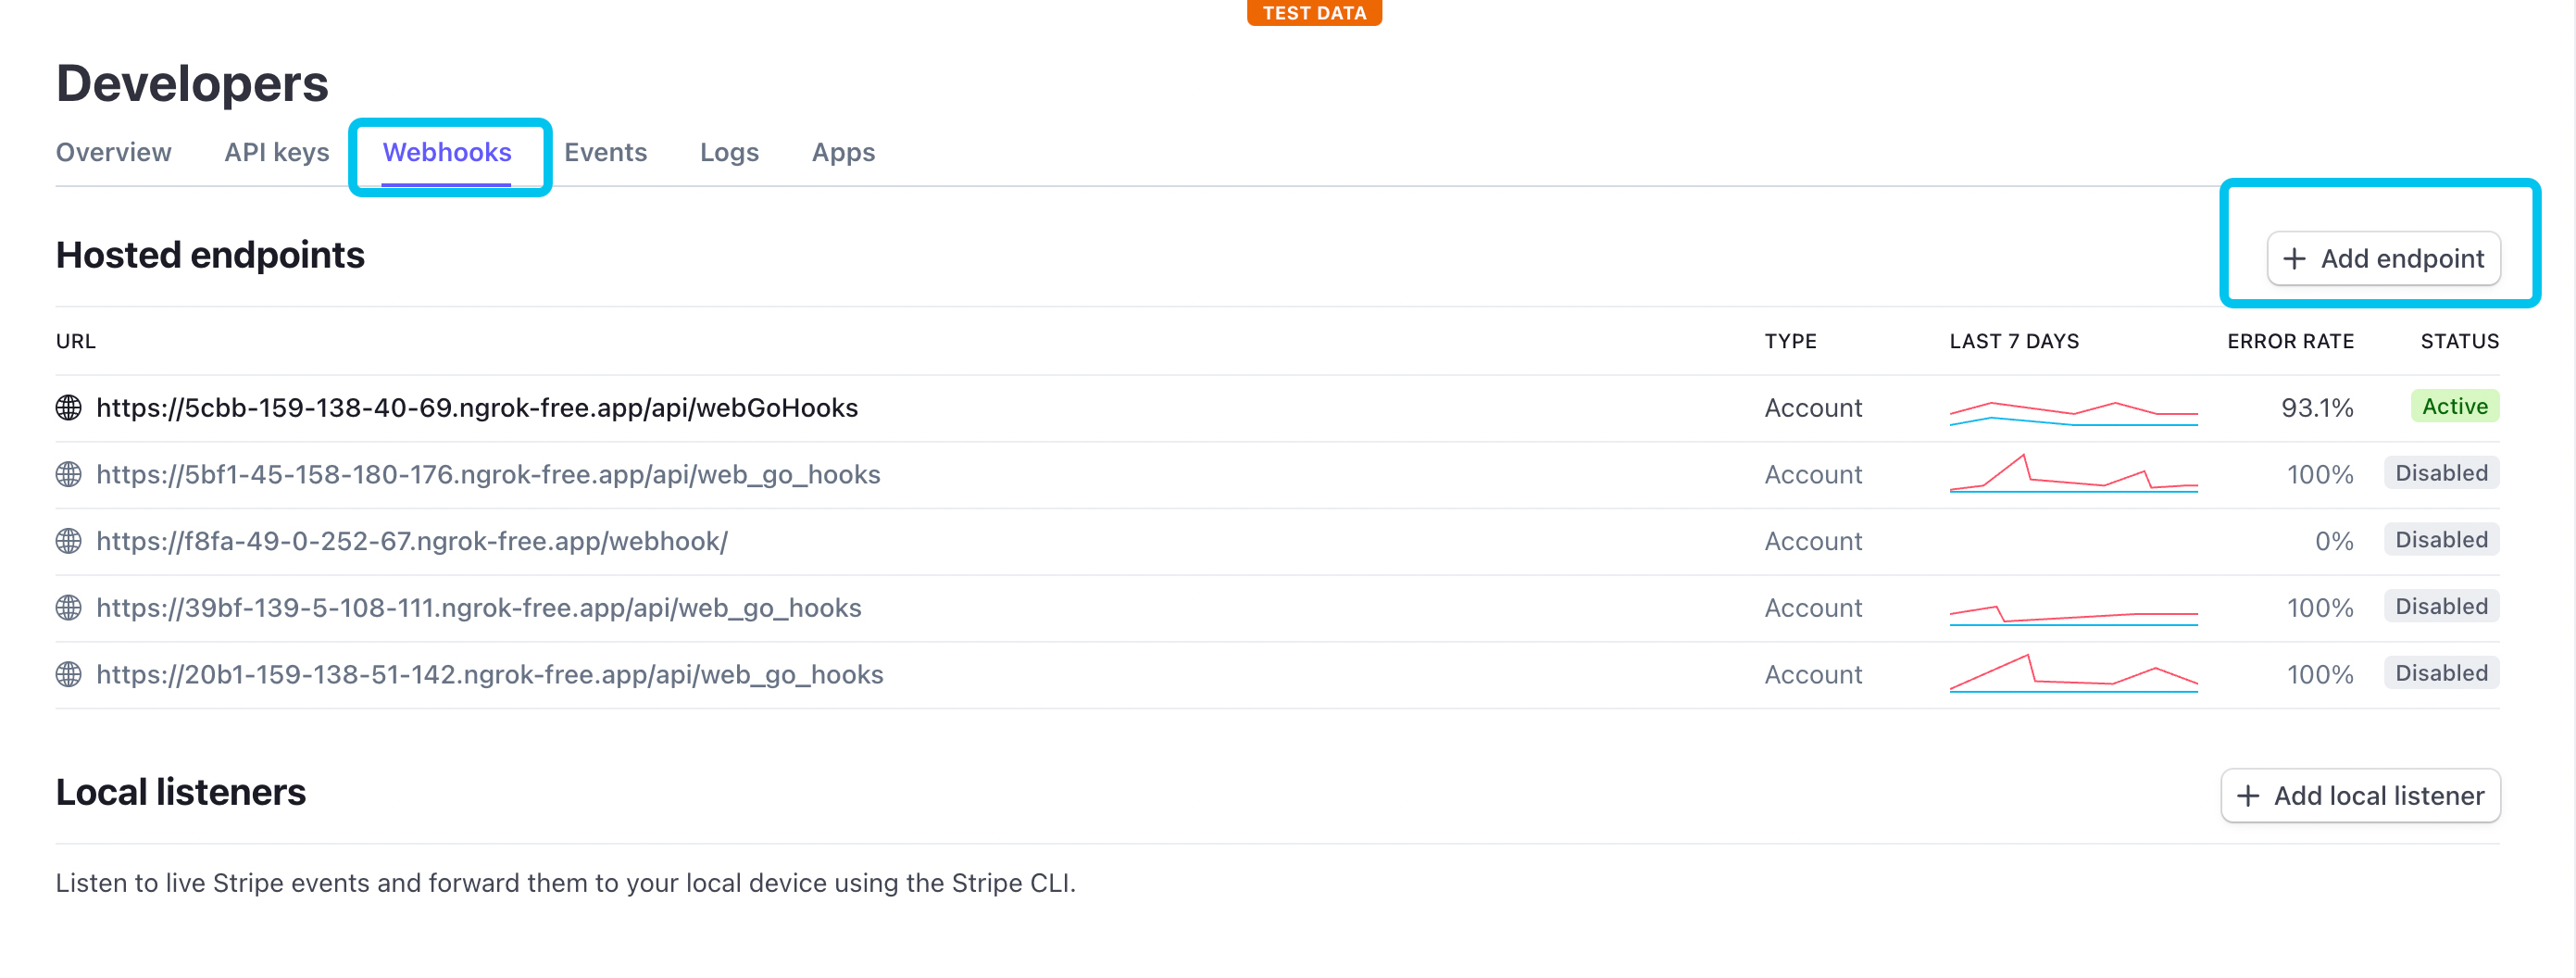Viewport: 2576px width, 978px height.
Task: Click the Add local listener button
Action: (x=2361, y=796)
